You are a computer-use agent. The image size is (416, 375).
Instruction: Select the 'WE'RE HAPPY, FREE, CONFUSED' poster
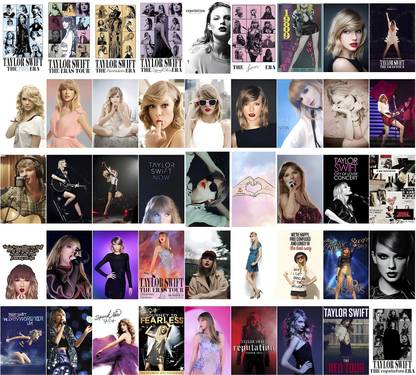300,265
